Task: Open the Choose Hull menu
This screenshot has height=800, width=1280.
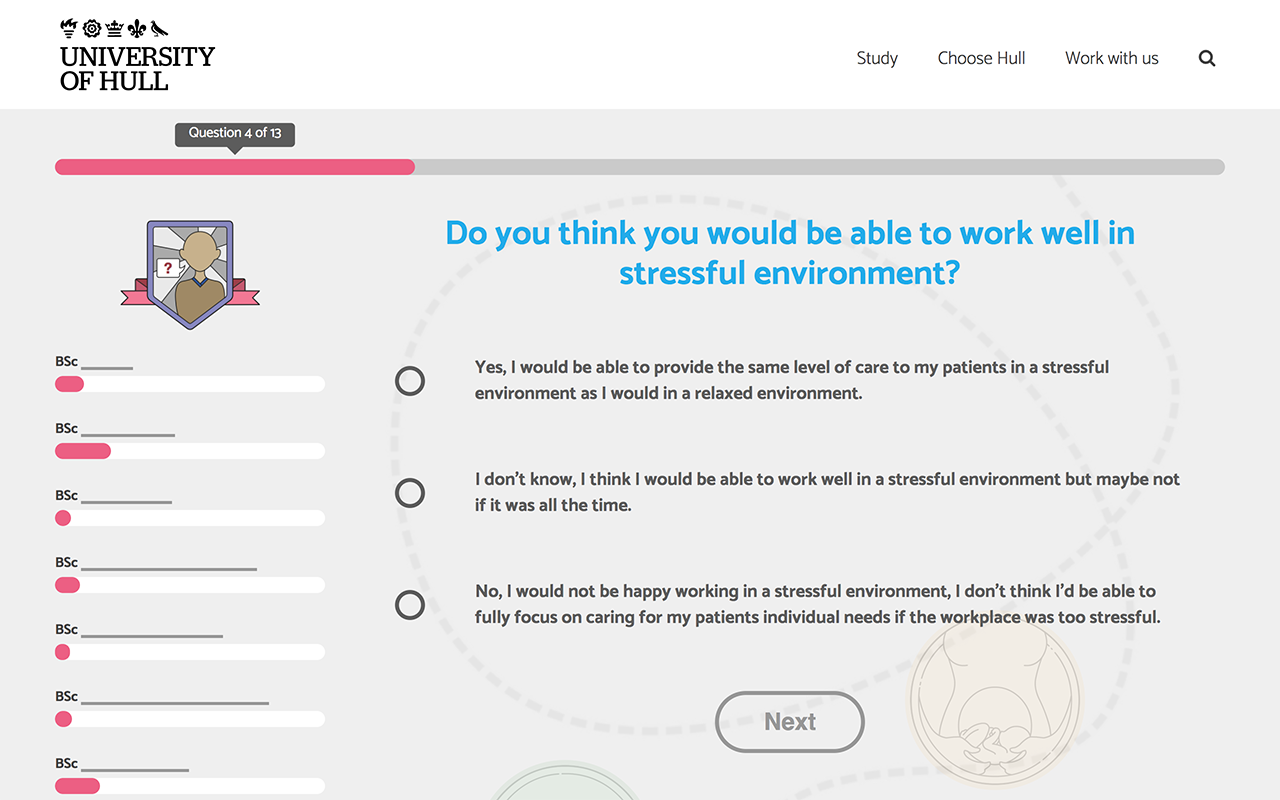Action: (x=981, y=58)
